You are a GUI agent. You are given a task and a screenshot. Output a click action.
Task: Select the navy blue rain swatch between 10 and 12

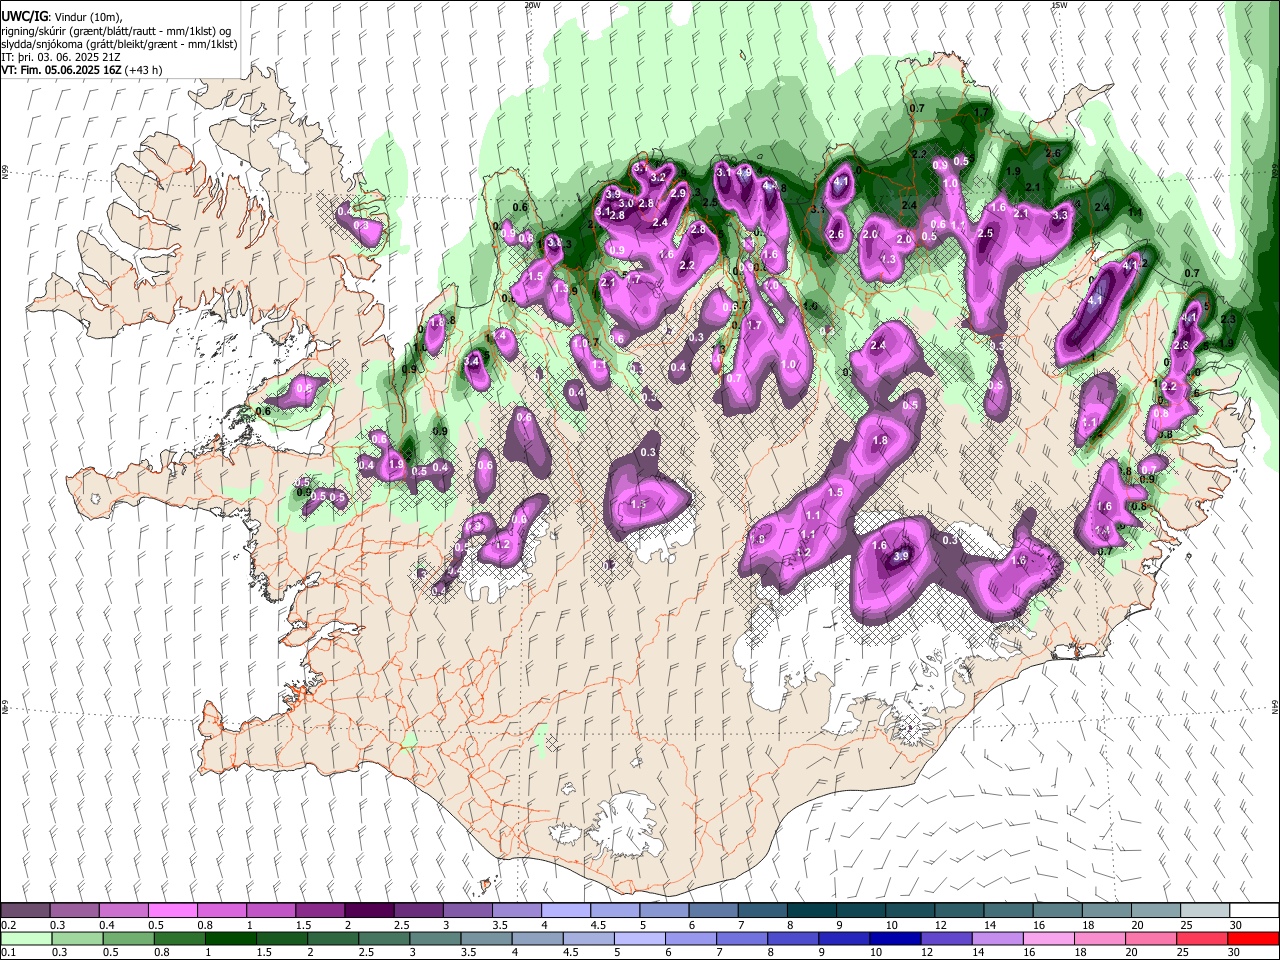(x=895, y=938)
